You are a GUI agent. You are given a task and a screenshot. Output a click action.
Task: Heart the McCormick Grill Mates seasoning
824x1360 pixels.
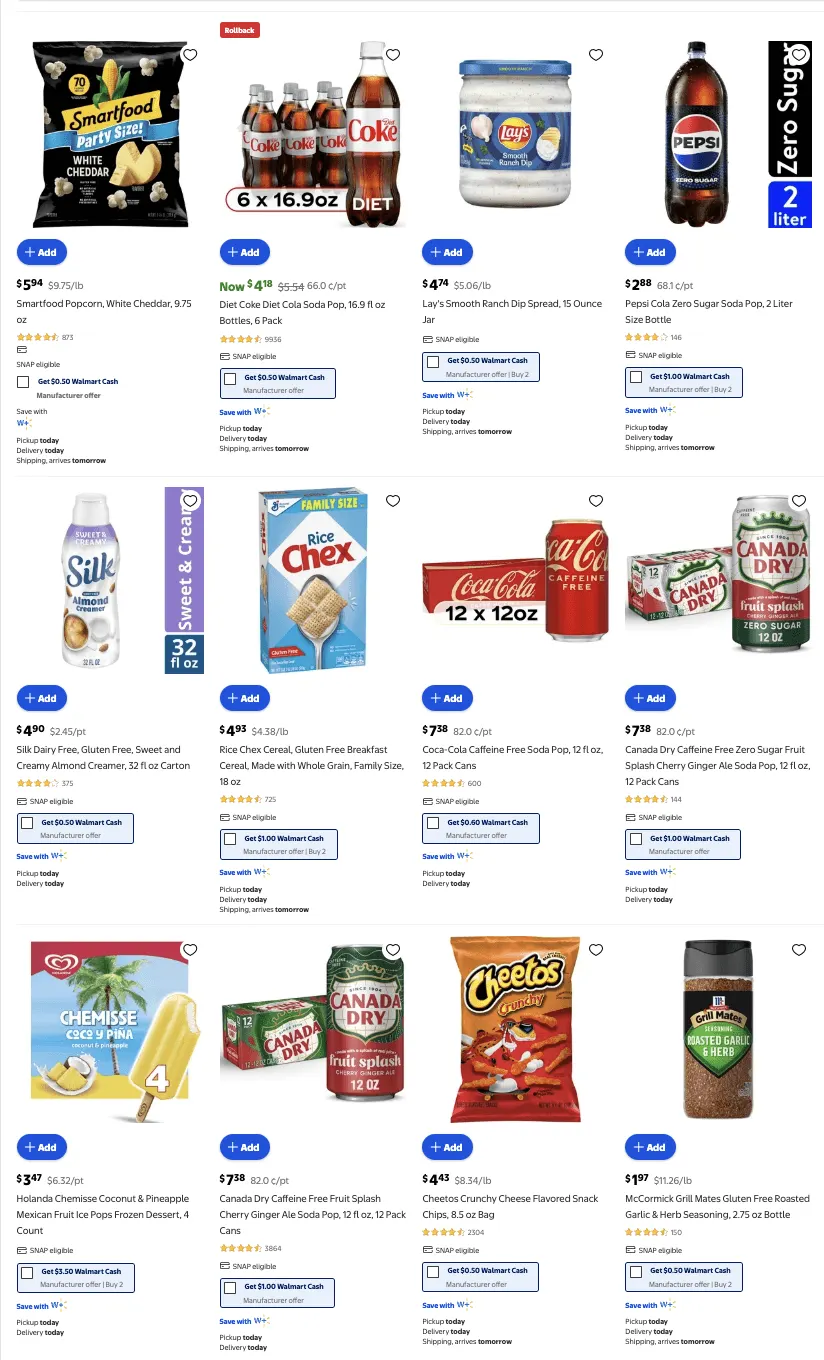(798, 950)
